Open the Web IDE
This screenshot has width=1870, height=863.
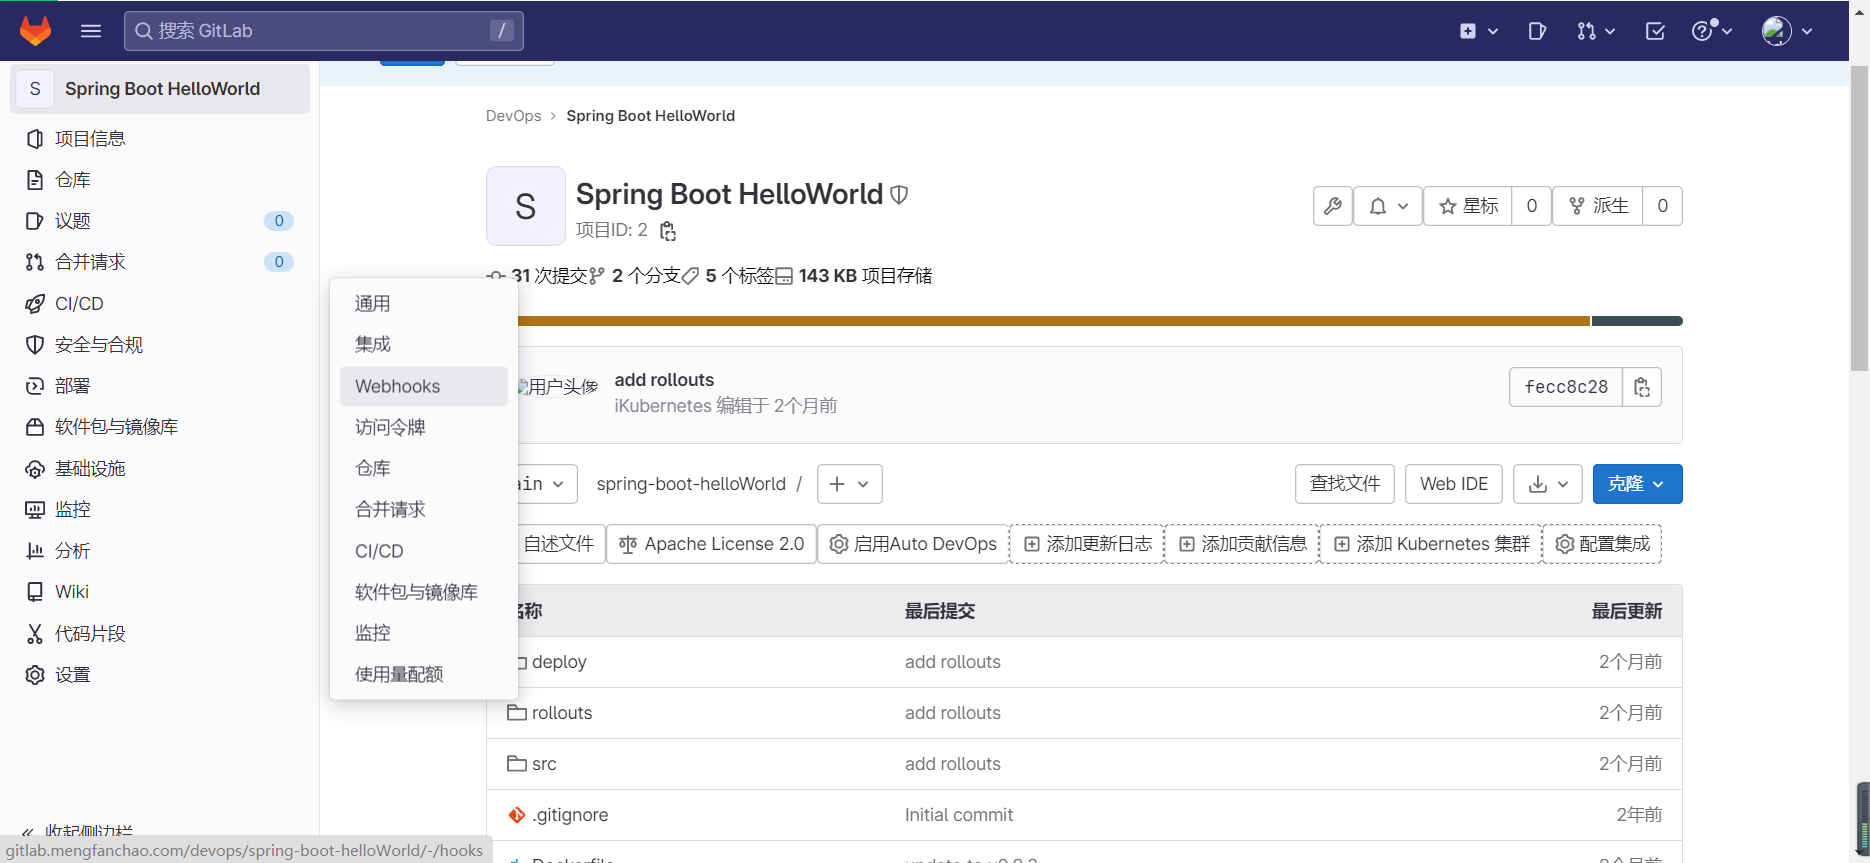[1454, 484]
